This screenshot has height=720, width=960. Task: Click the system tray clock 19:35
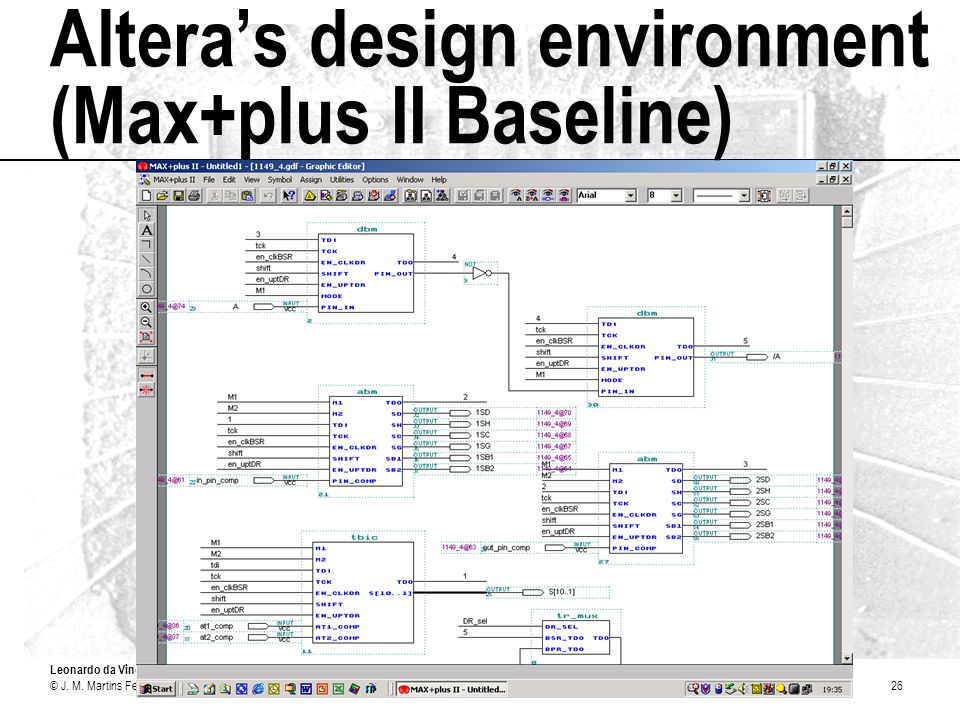point(831,689)
